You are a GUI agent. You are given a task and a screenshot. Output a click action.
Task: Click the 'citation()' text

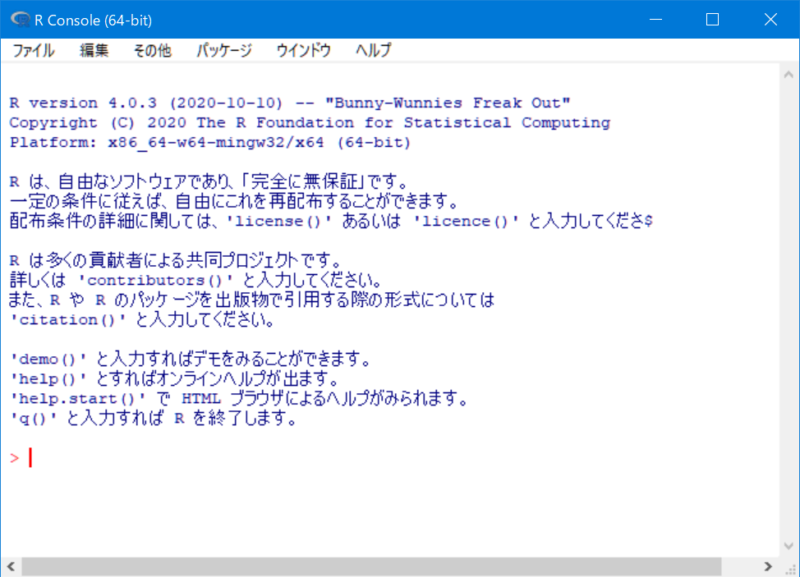67,320
